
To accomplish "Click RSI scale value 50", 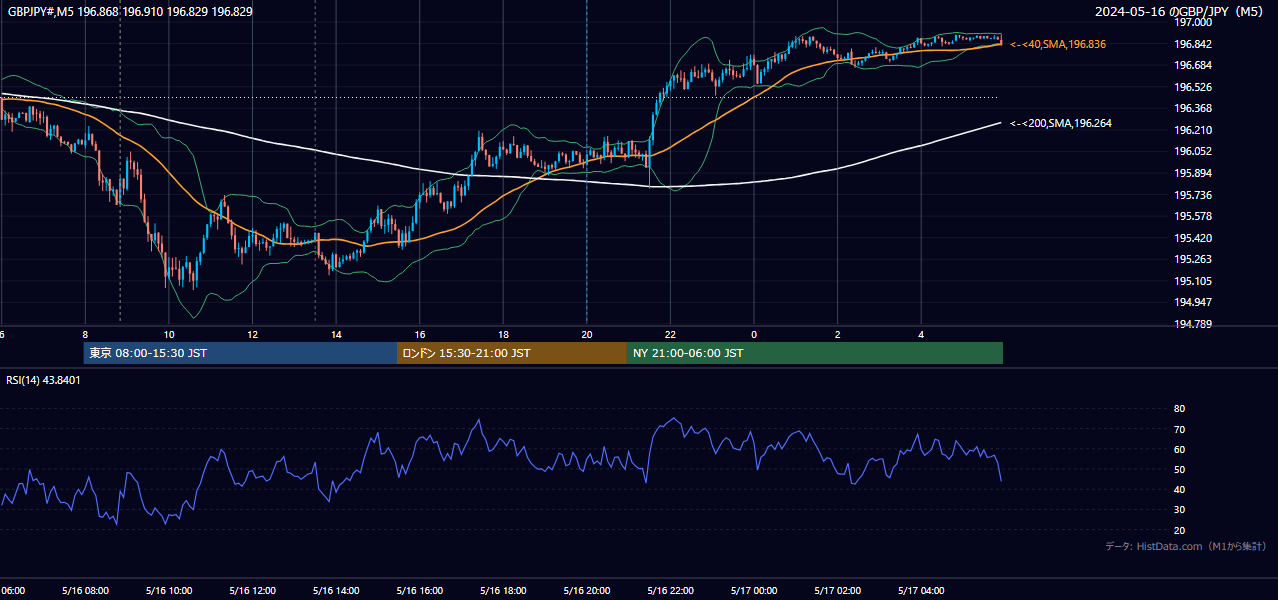I will coord(1179,469).
